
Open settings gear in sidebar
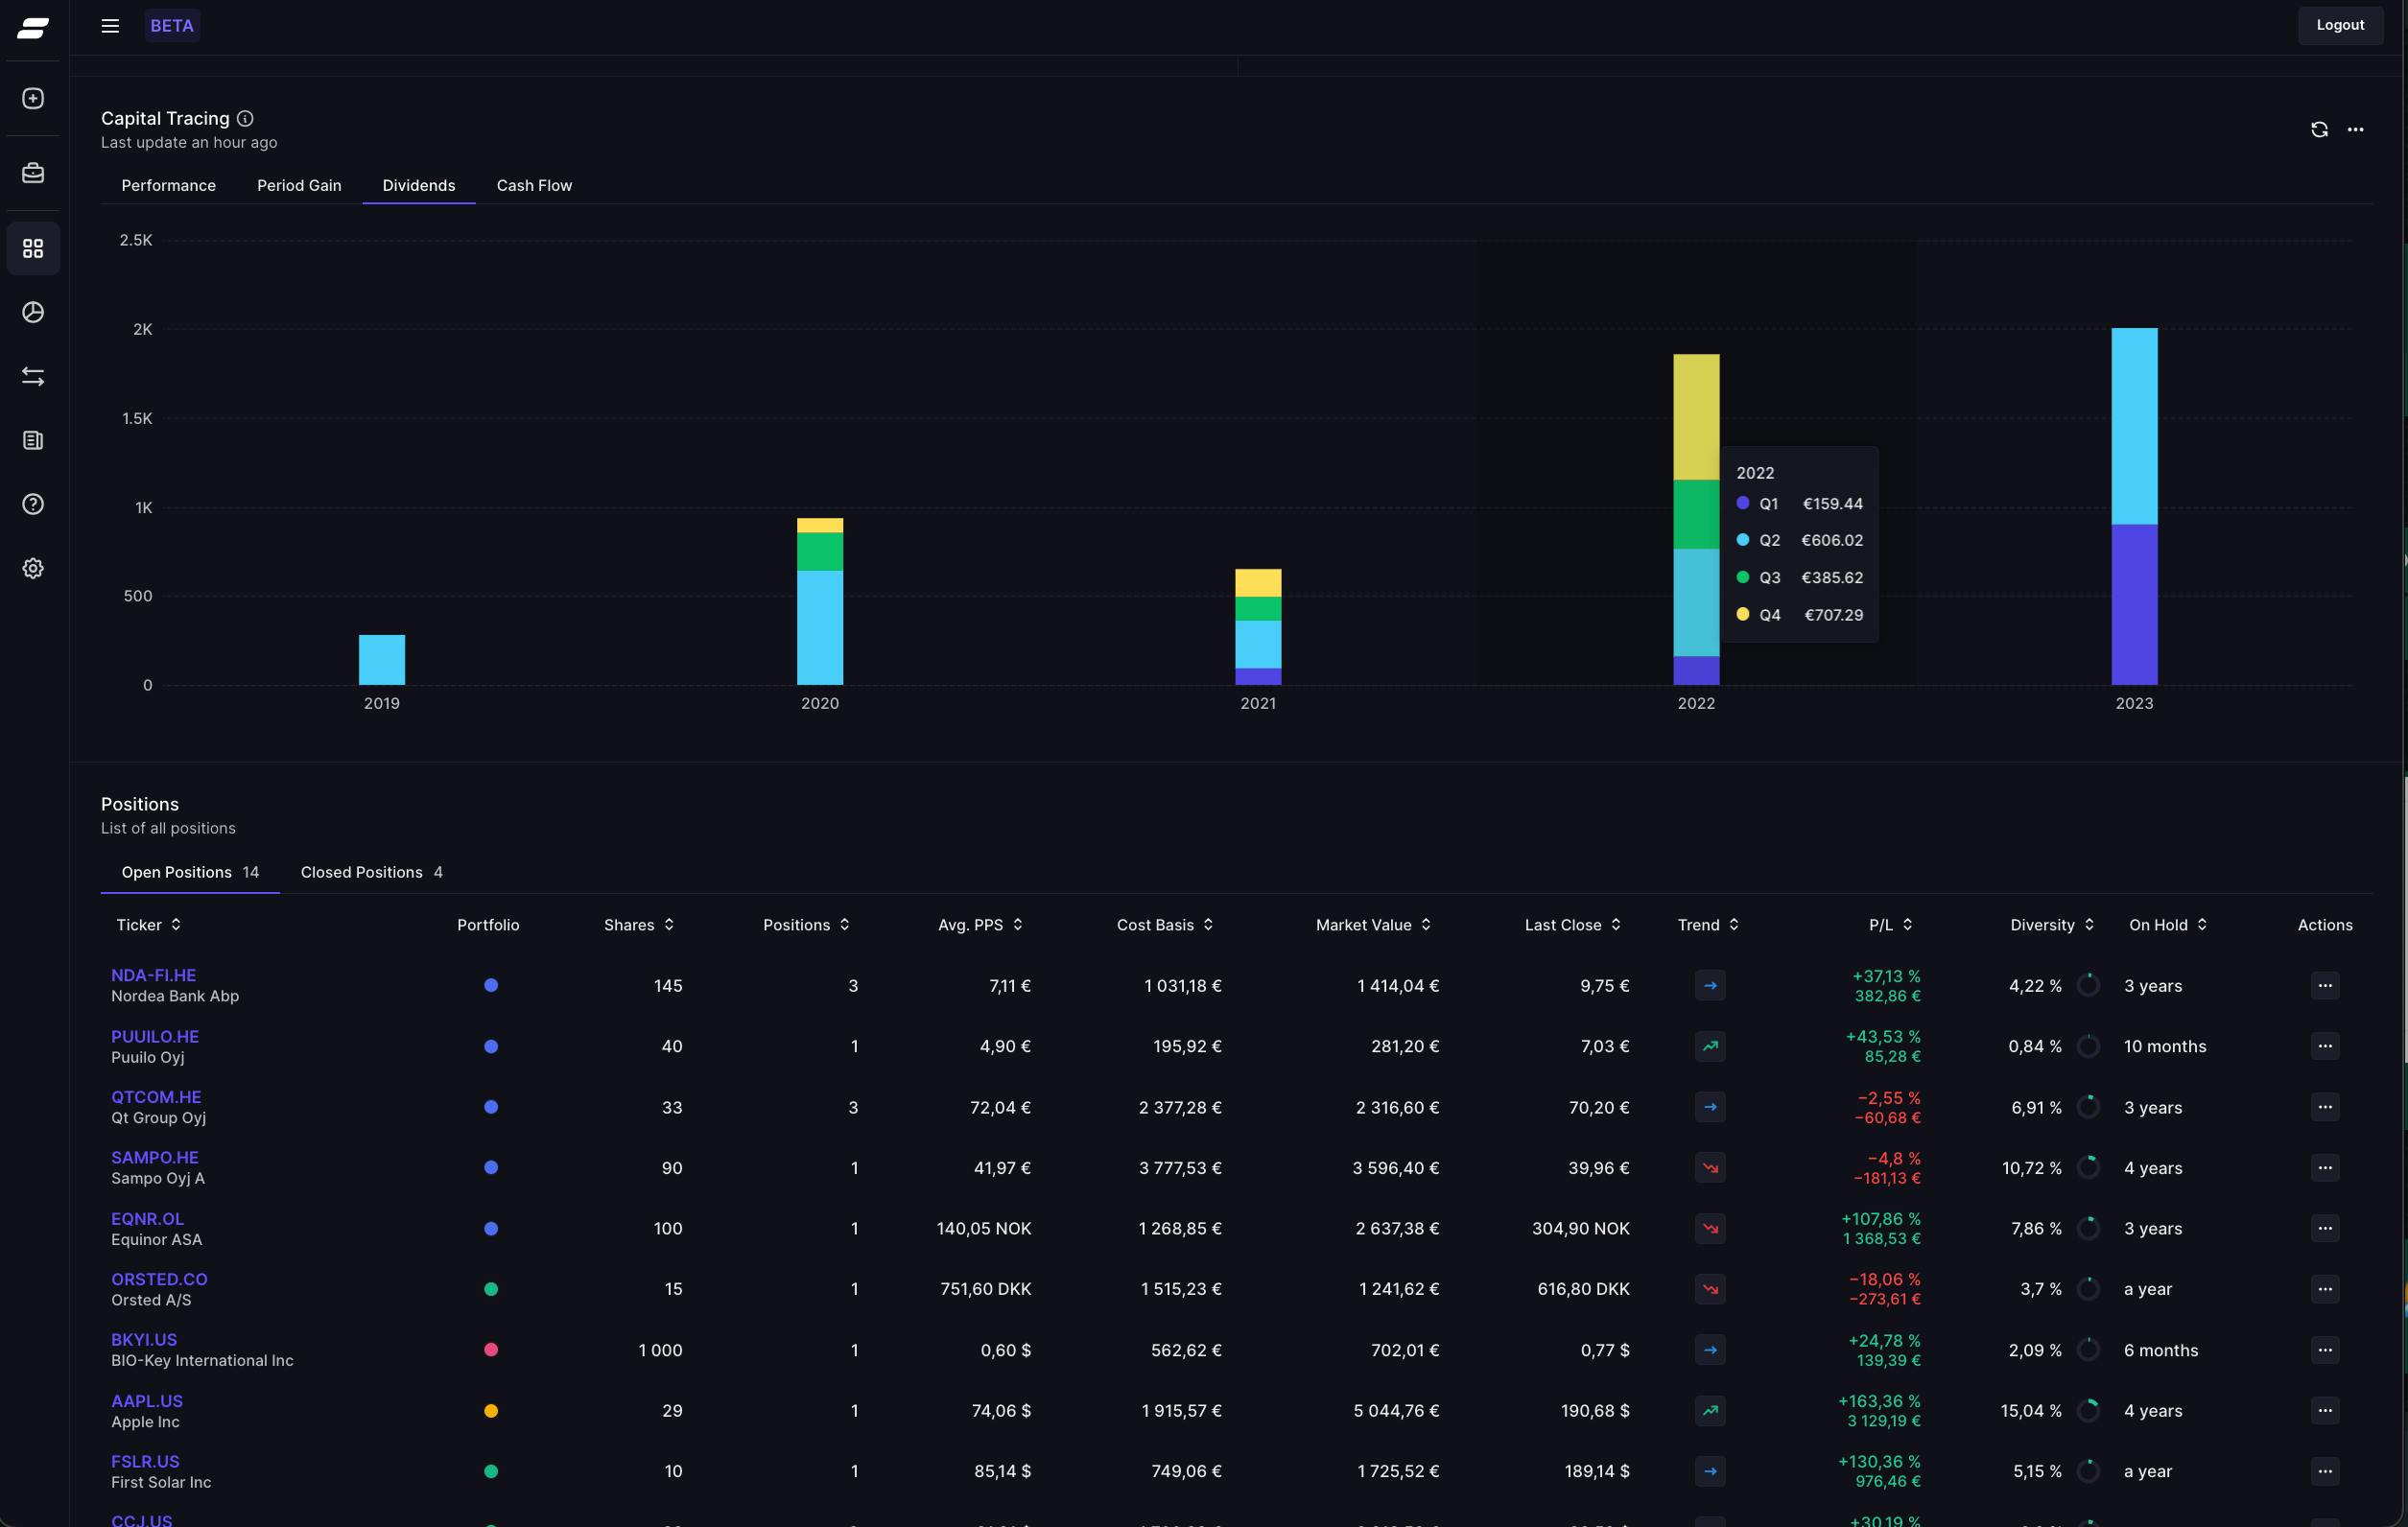[33, 568]
